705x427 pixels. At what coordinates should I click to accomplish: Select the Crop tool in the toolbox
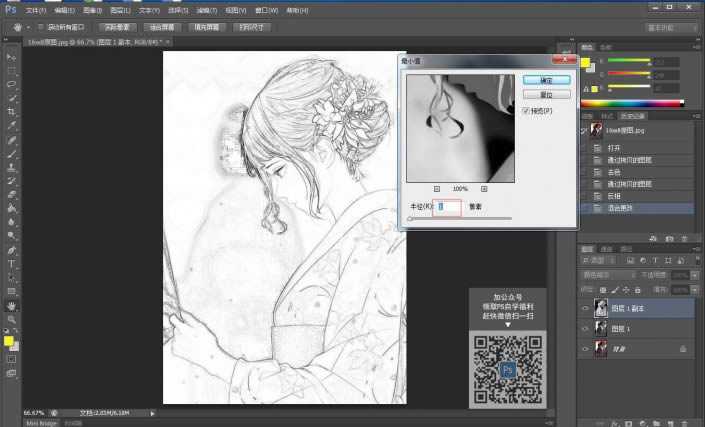(11, 113)
